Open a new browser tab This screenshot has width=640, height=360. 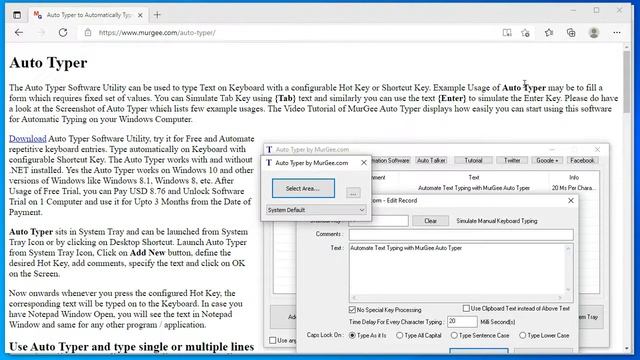point(157,15)
